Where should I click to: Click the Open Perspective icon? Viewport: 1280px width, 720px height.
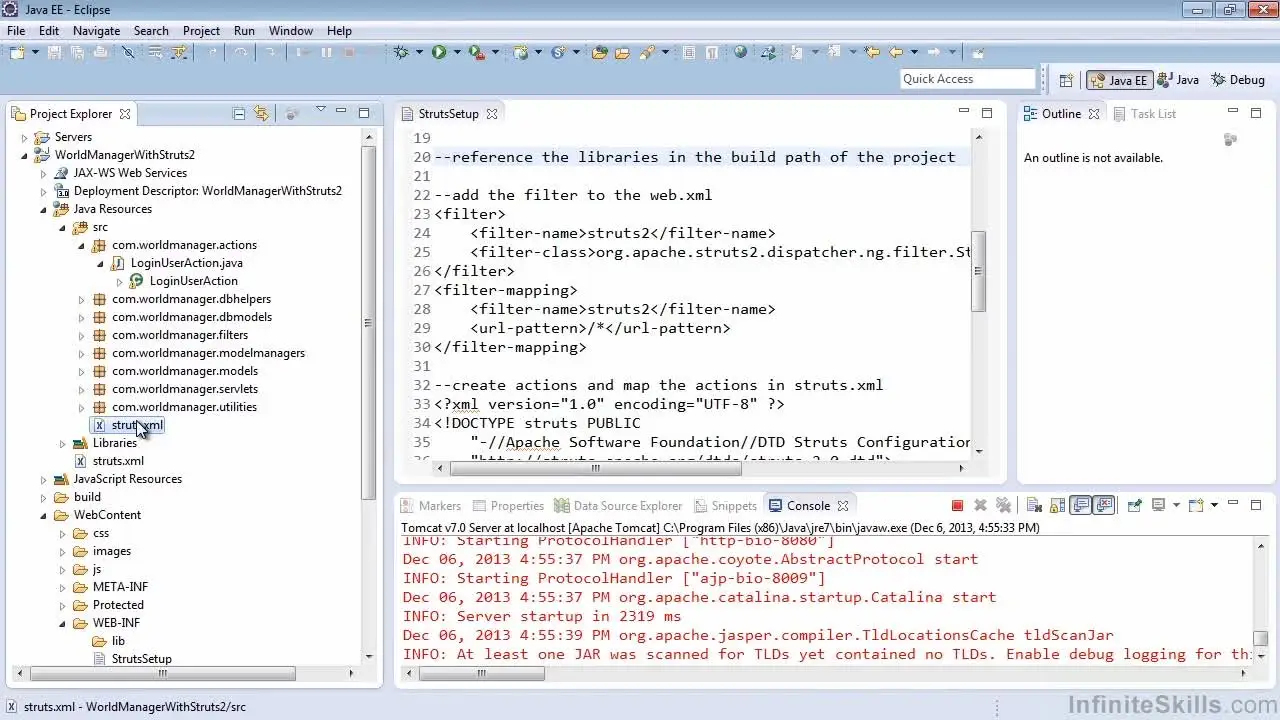point(1066,80)
